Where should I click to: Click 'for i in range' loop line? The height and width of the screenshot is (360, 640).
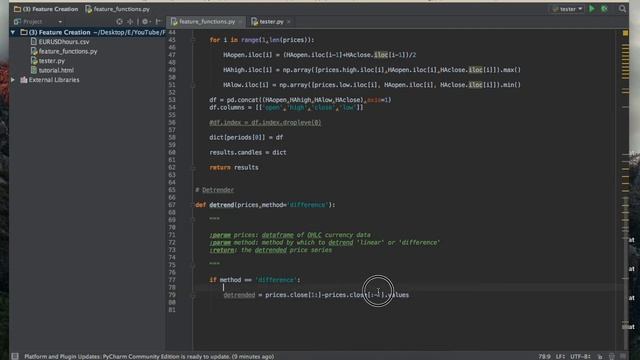point(262,40)
